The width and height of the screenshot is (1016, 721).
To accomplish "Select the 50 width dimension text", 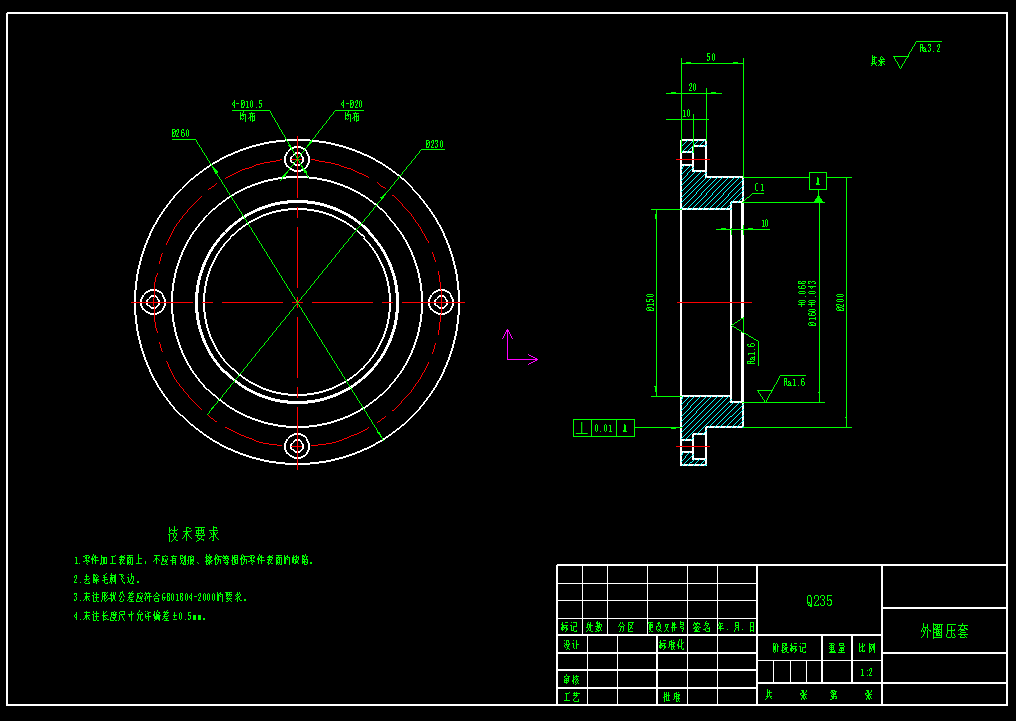I will 711,57.
